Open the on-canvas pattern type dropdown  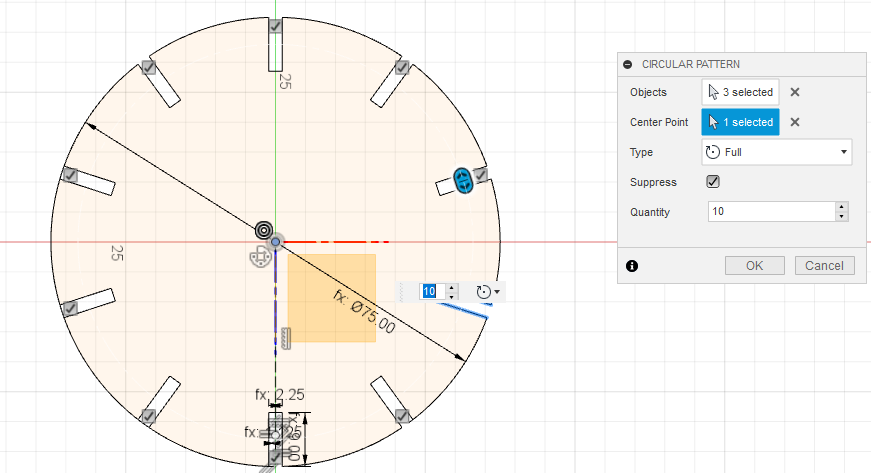coord(488,291)
